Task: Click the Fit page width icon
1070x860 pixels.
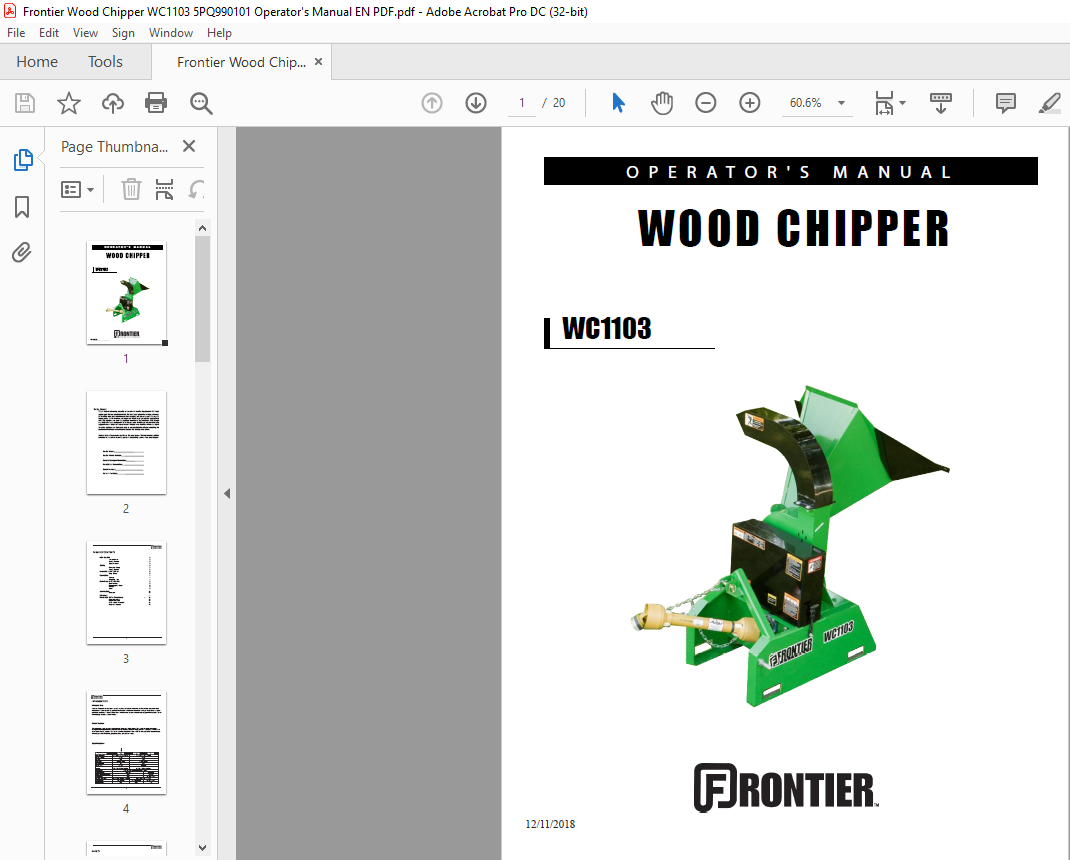Action: coord(884,103)
